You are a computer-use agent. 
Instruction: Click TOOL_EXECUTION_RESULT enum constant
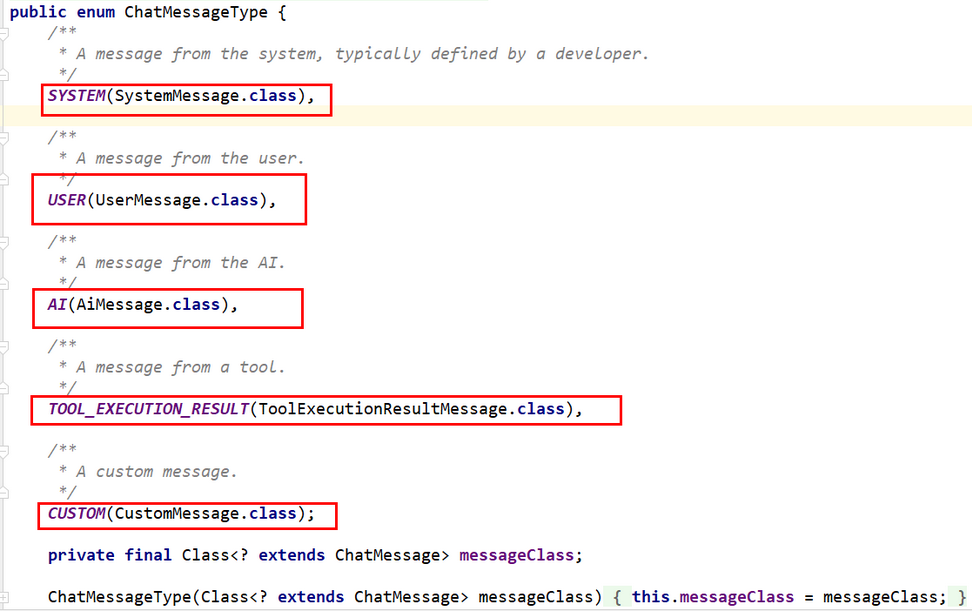148,409
